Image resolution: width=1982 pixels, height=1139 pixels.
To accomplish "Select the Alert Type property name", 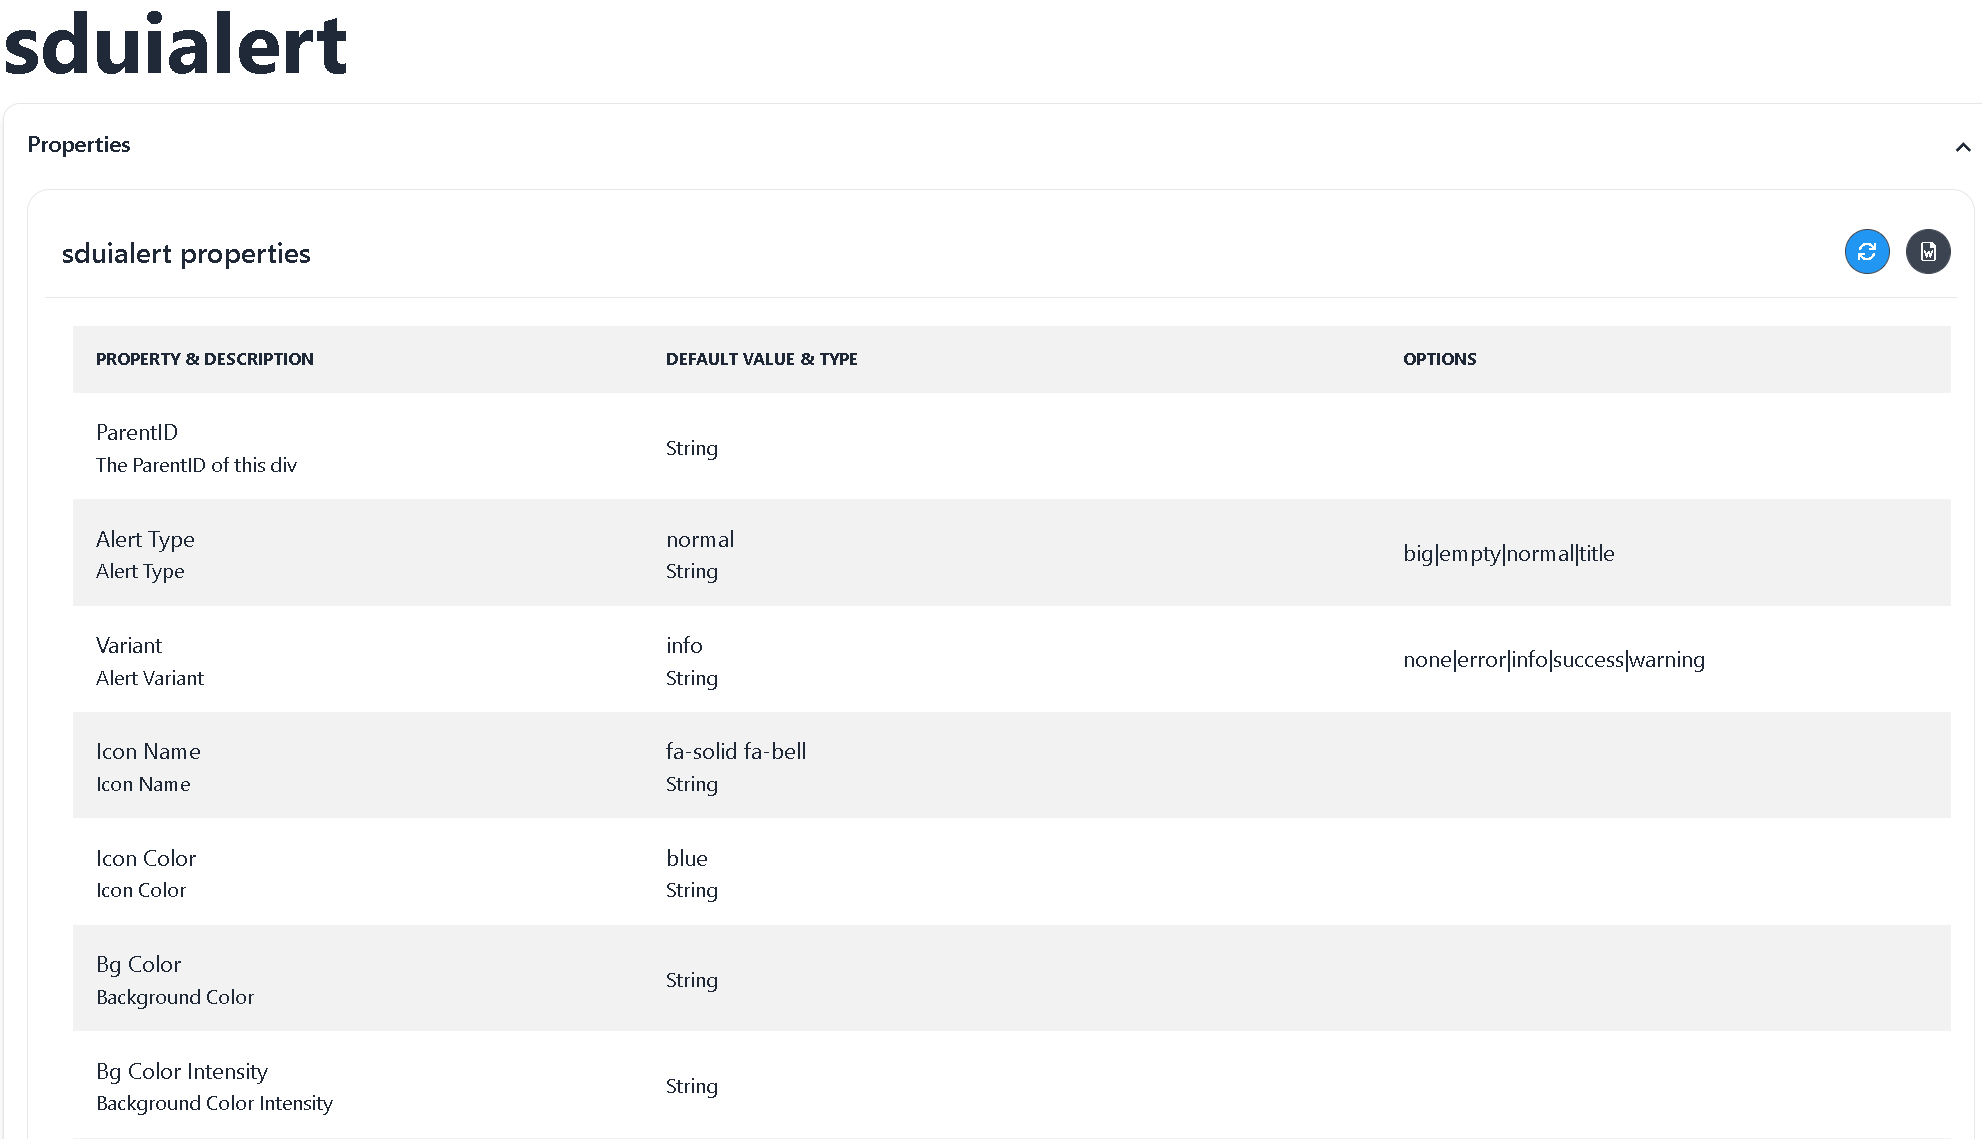I will coord(145,539).
